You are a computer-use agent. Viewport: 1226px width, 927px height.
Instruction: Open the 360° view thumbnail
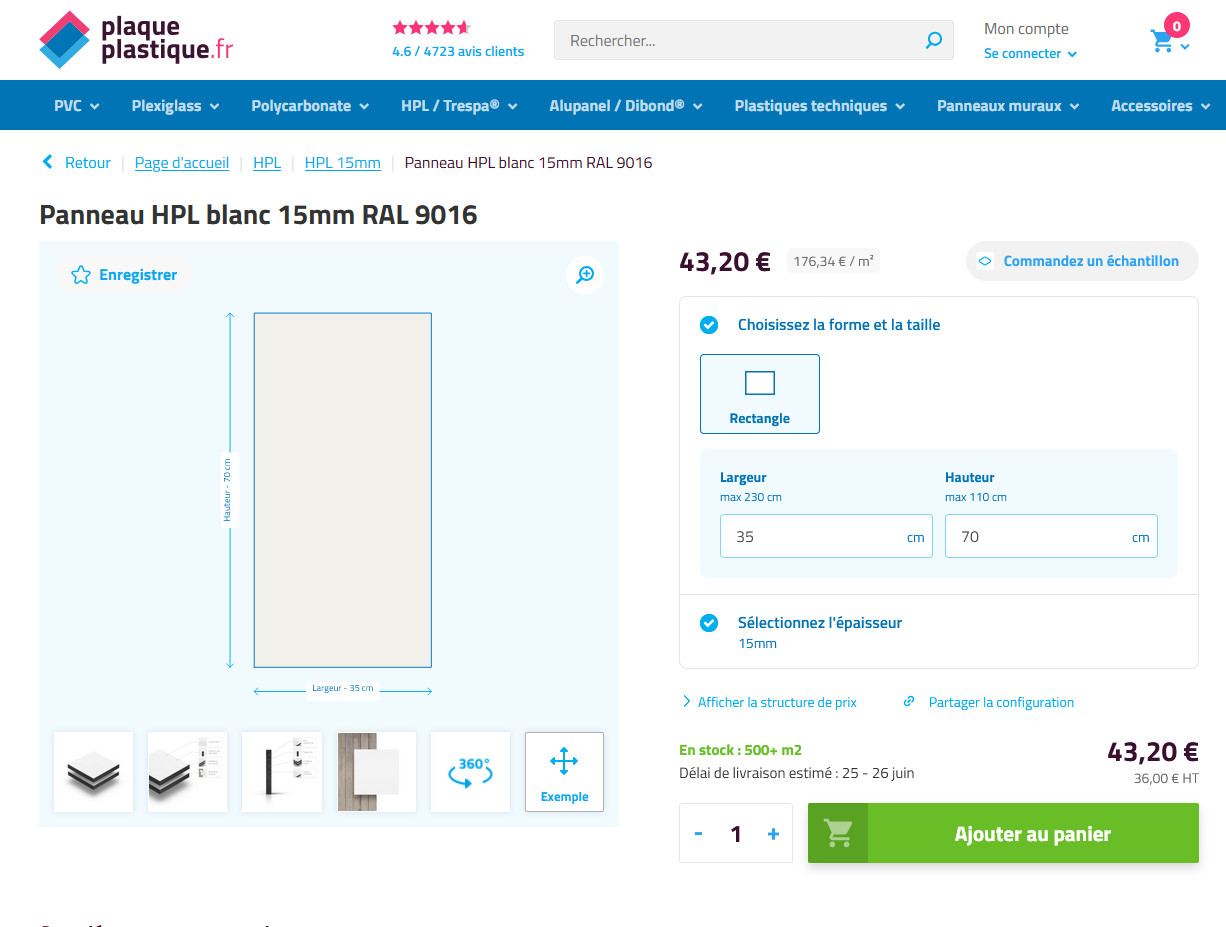[470, 772]
